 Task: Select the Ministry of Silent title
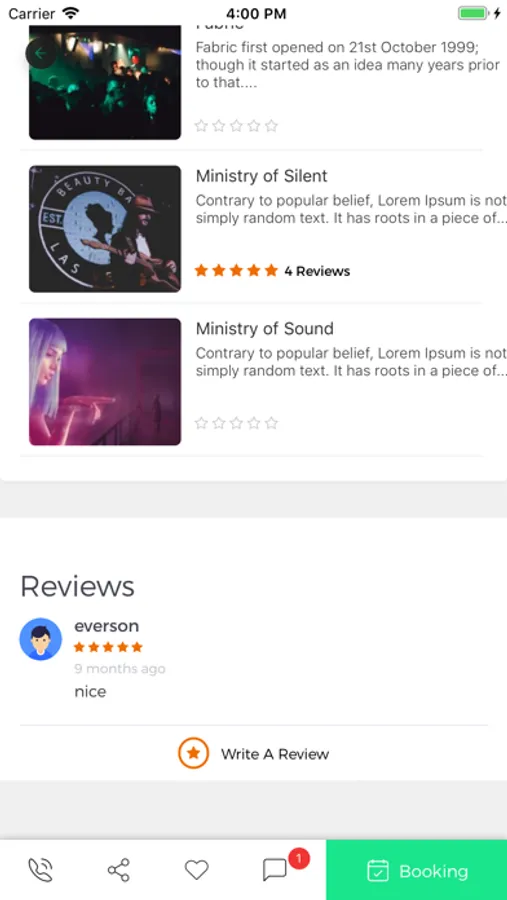coord(261,176)
